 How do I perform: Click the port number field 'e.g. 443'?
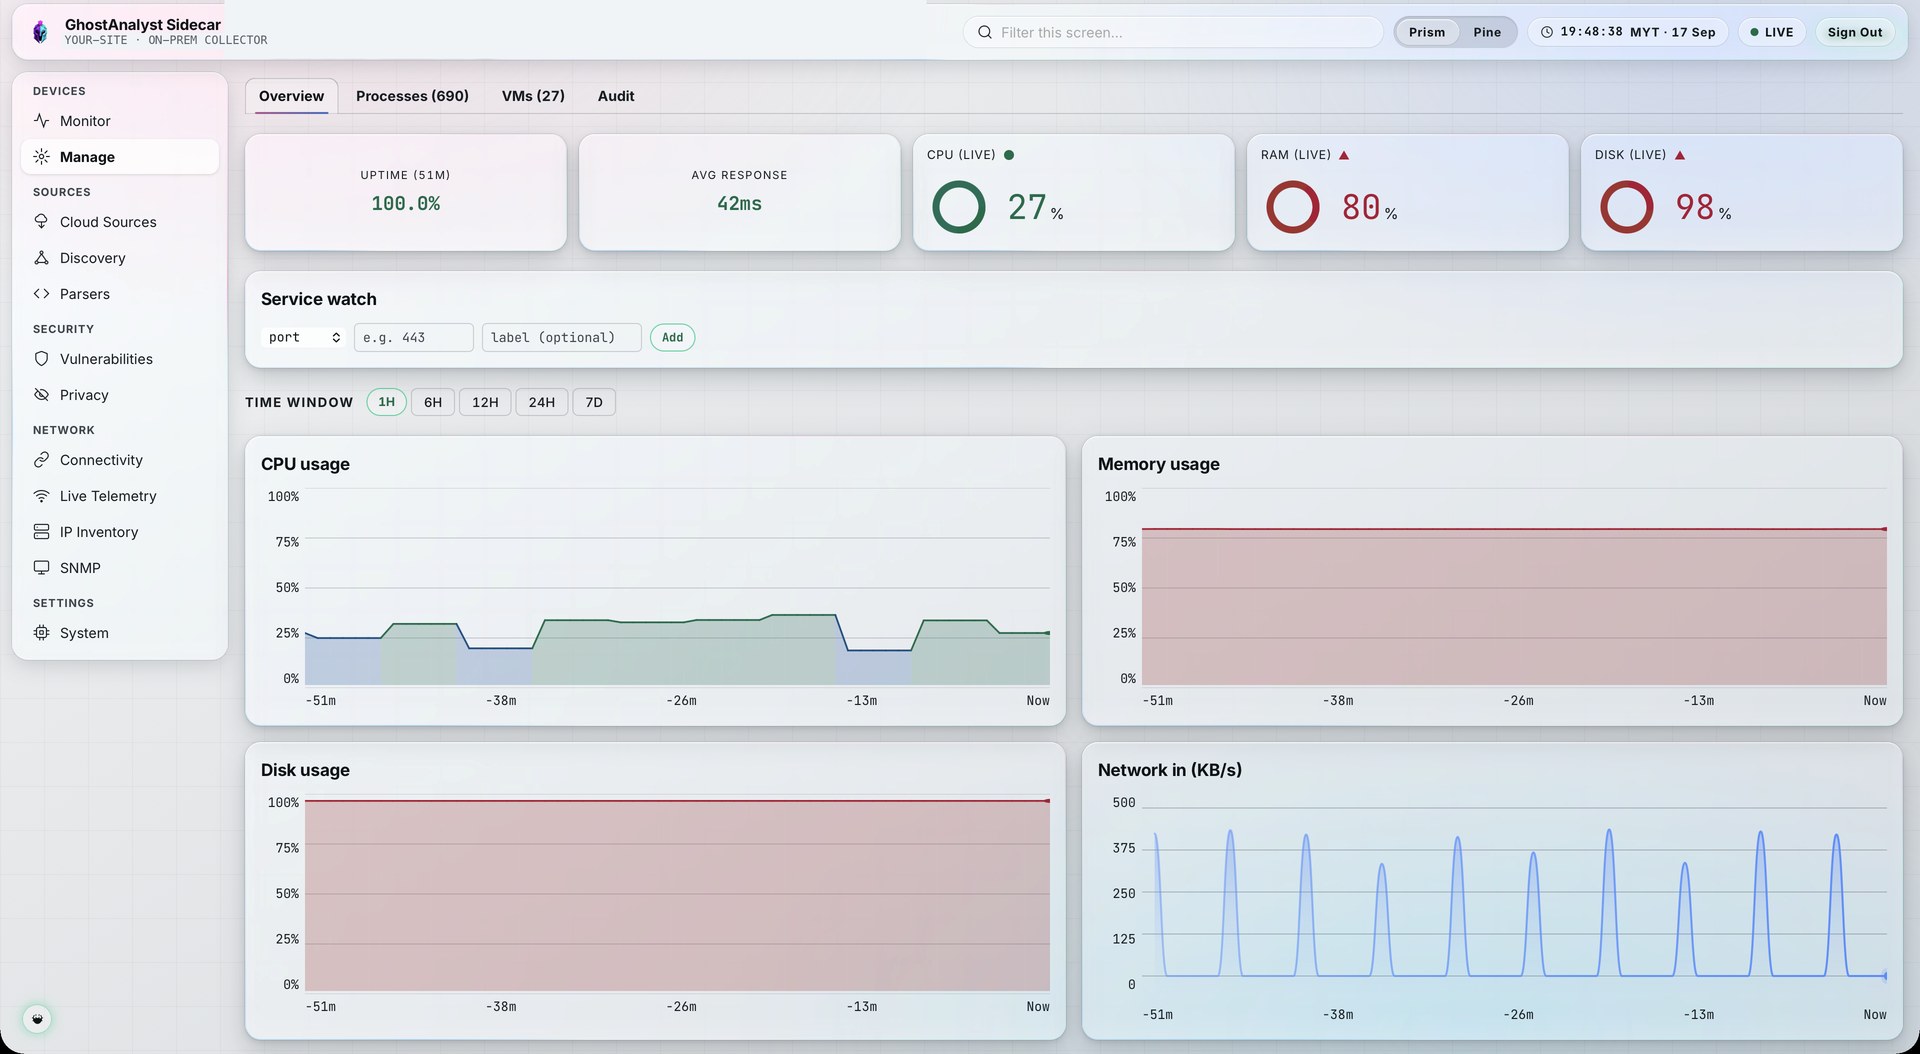click(x=414, y=338)
